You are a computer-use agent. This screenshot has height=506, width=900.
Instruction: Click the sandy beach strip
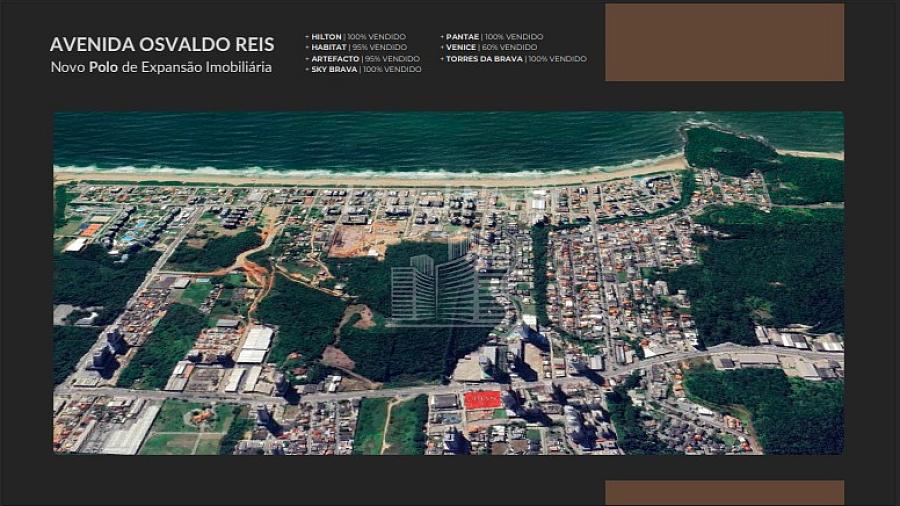pyautogui.click(x=400, y=178)
